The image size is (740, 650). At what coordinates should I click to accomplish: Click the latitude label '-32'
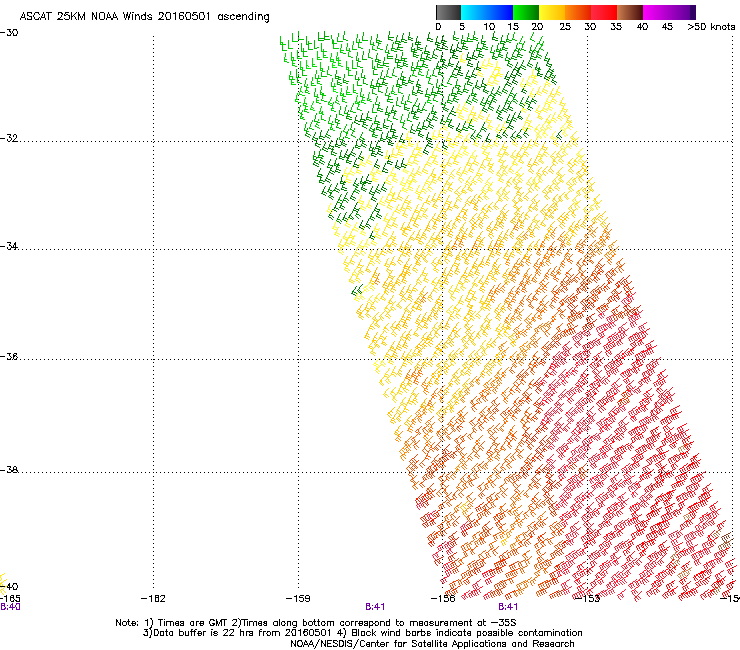pyautogui.click(x=9, y=138)
